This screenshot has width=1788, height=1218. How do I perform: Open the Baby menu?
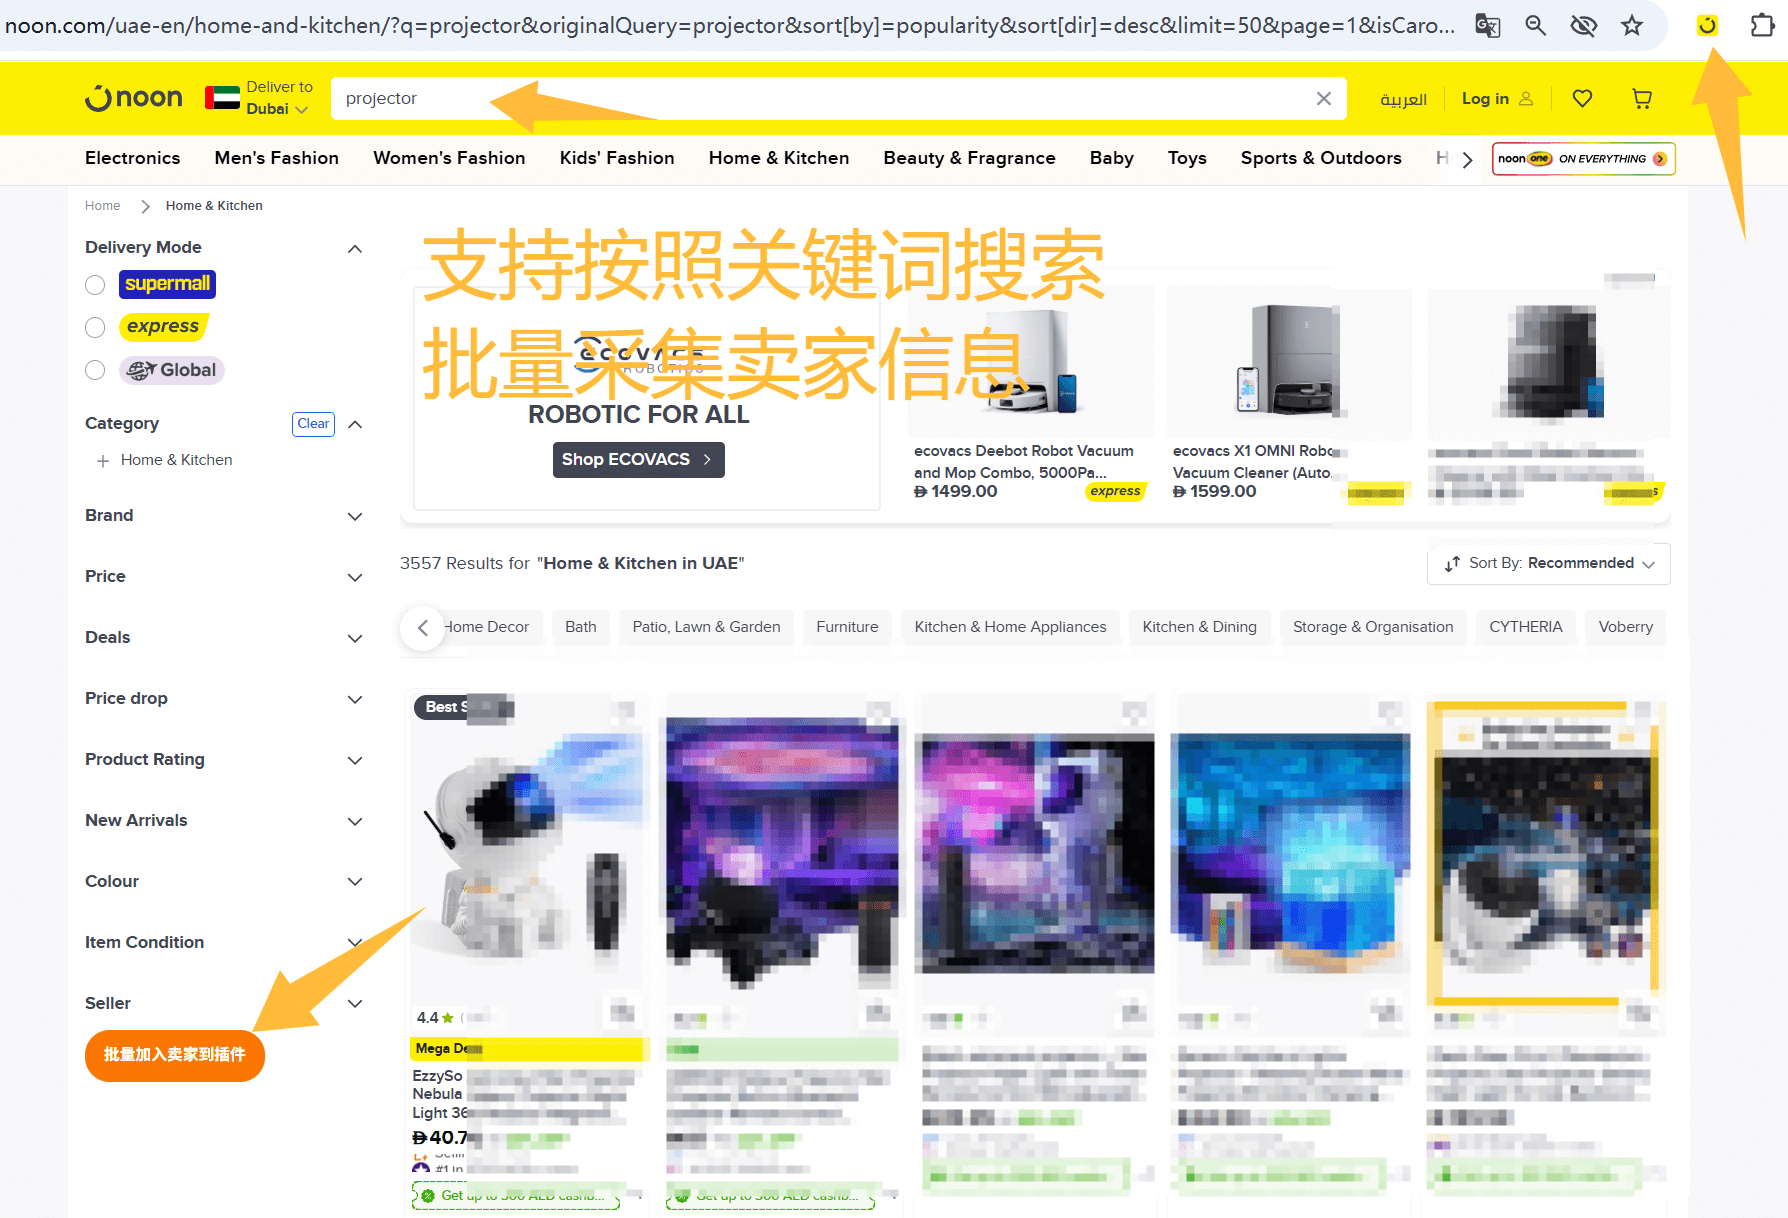tap(1111, 158)
